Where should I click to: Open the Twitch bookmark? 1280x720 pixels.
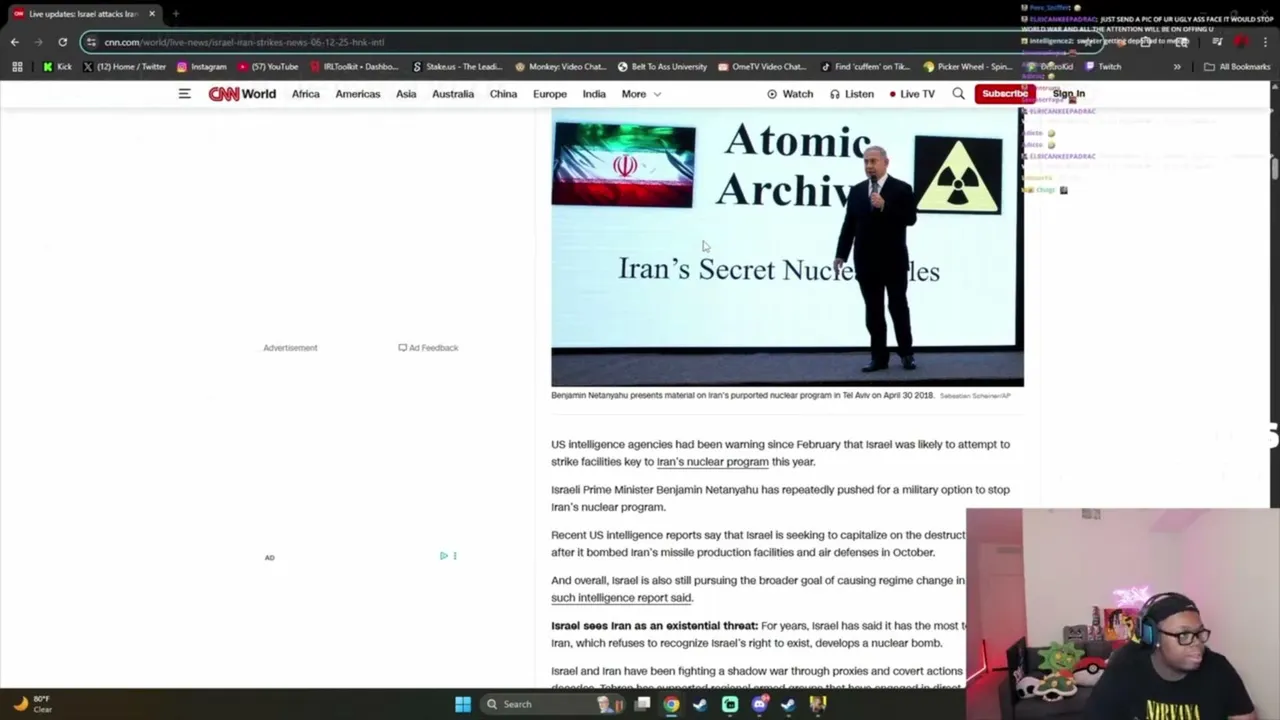[x=1103, y=67]
